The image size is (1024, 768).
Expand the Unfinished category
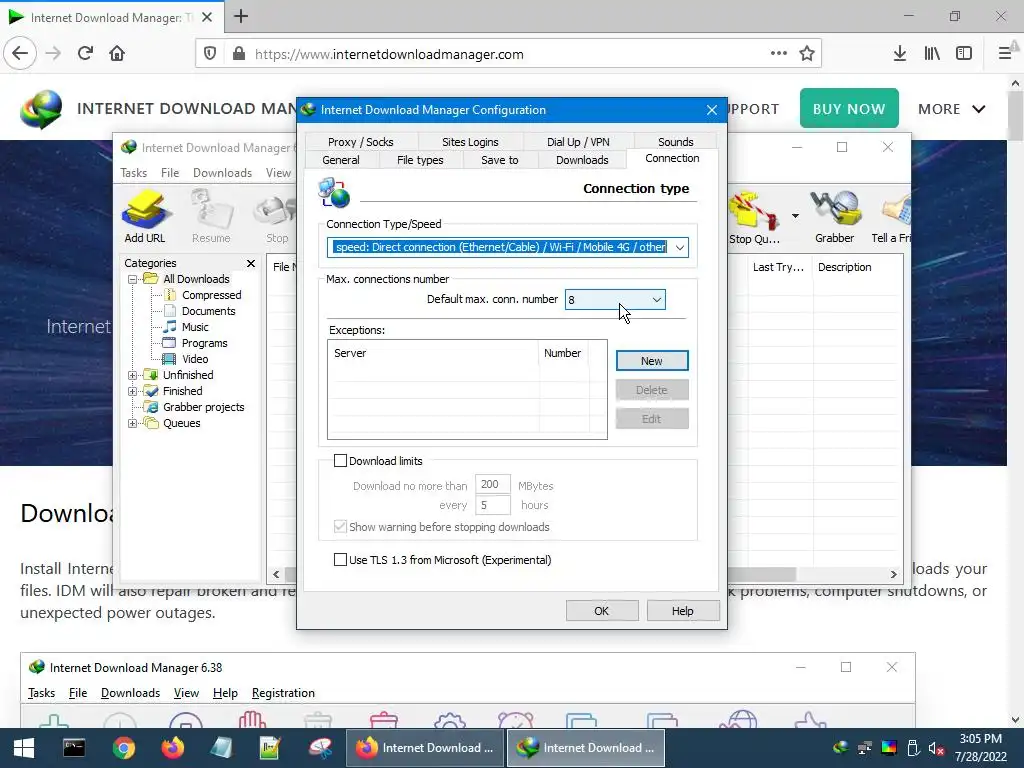coord(133,376)
